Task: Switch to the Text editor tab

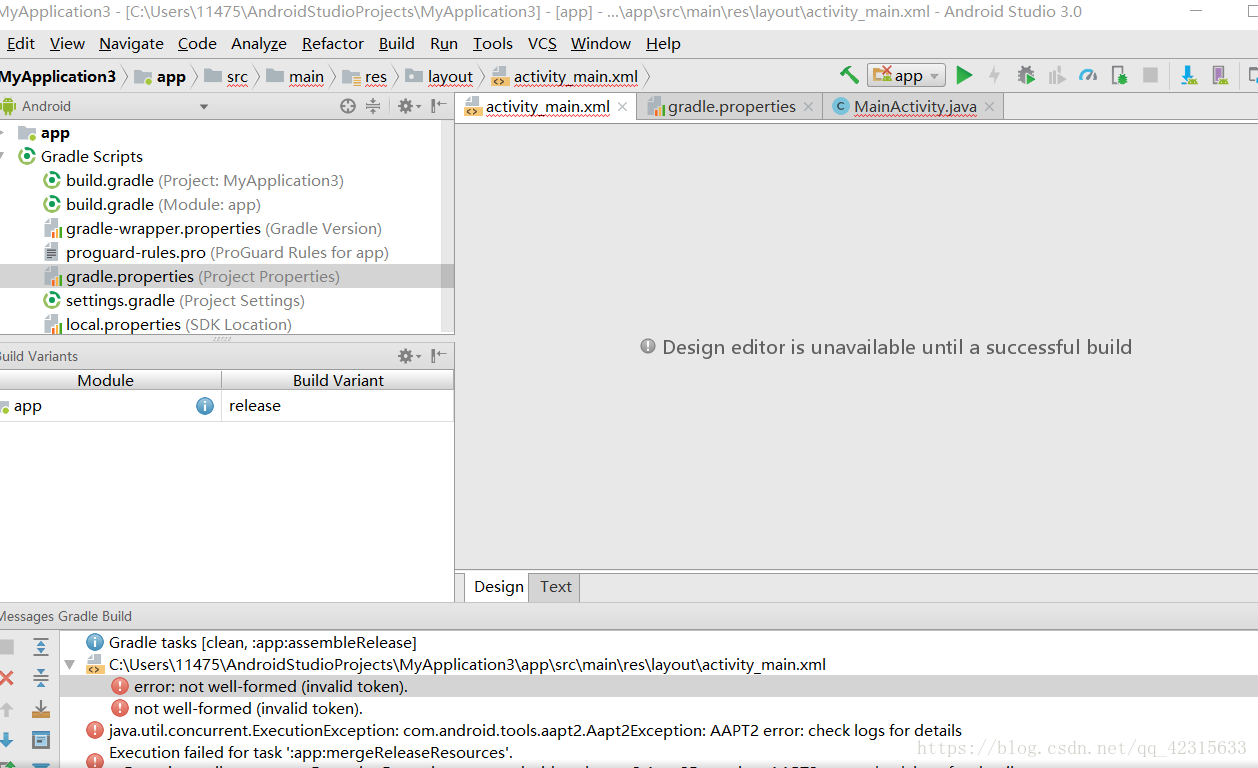Action: (556, 587)
